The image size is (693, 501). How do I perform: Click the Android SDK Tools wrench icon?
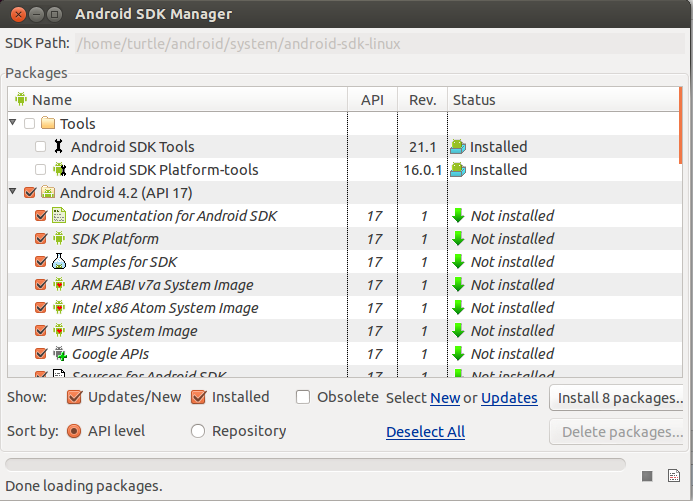(58, 147)
